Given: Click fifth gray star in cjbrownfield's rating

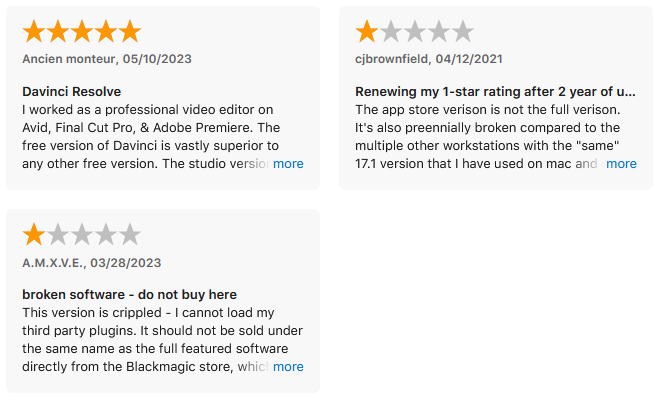Looking at the screenshot, I should [463, 32].
